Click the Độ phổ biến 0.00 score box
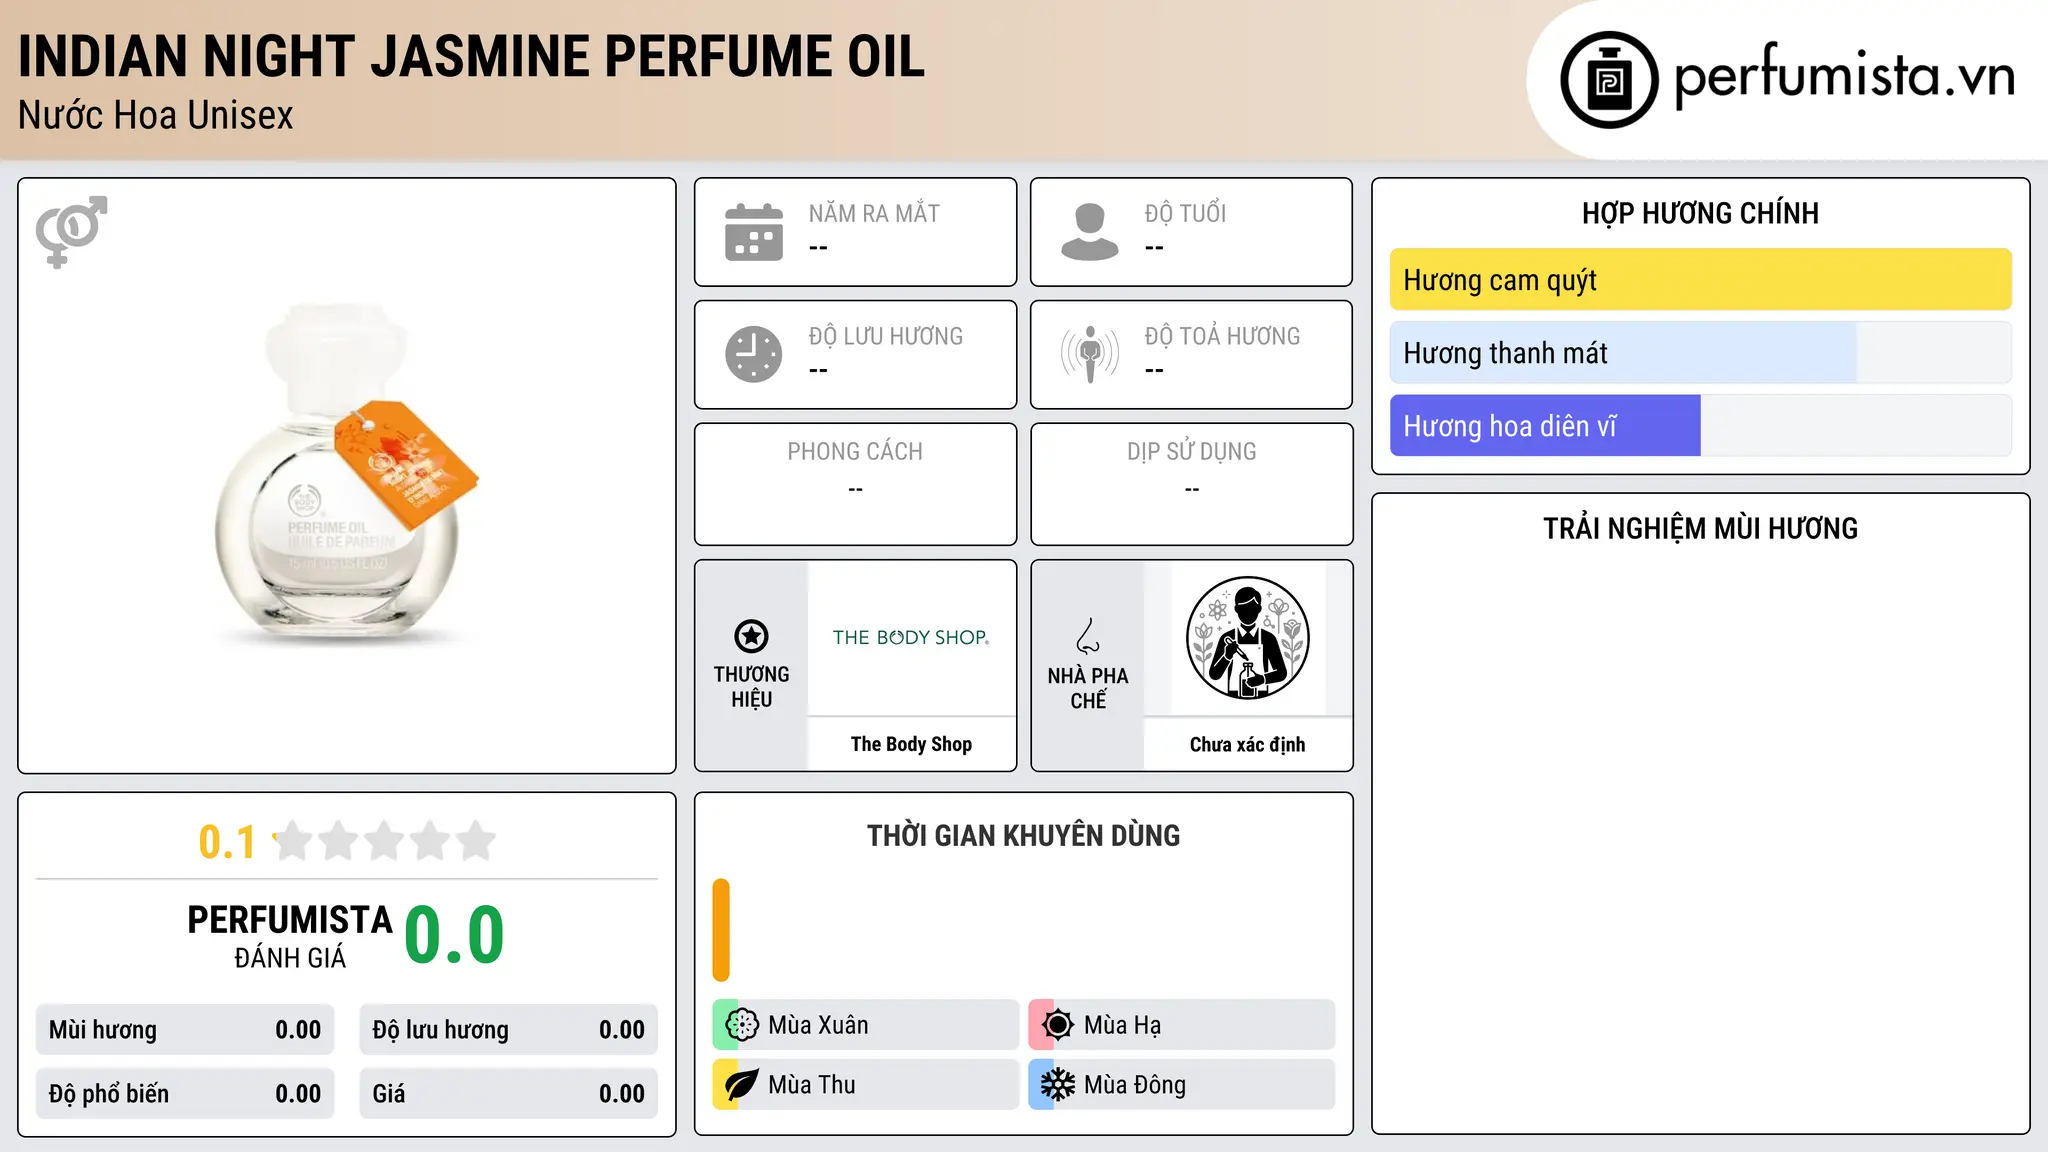This screenshot has height=1152, width=2048. tap(185, 1094)
